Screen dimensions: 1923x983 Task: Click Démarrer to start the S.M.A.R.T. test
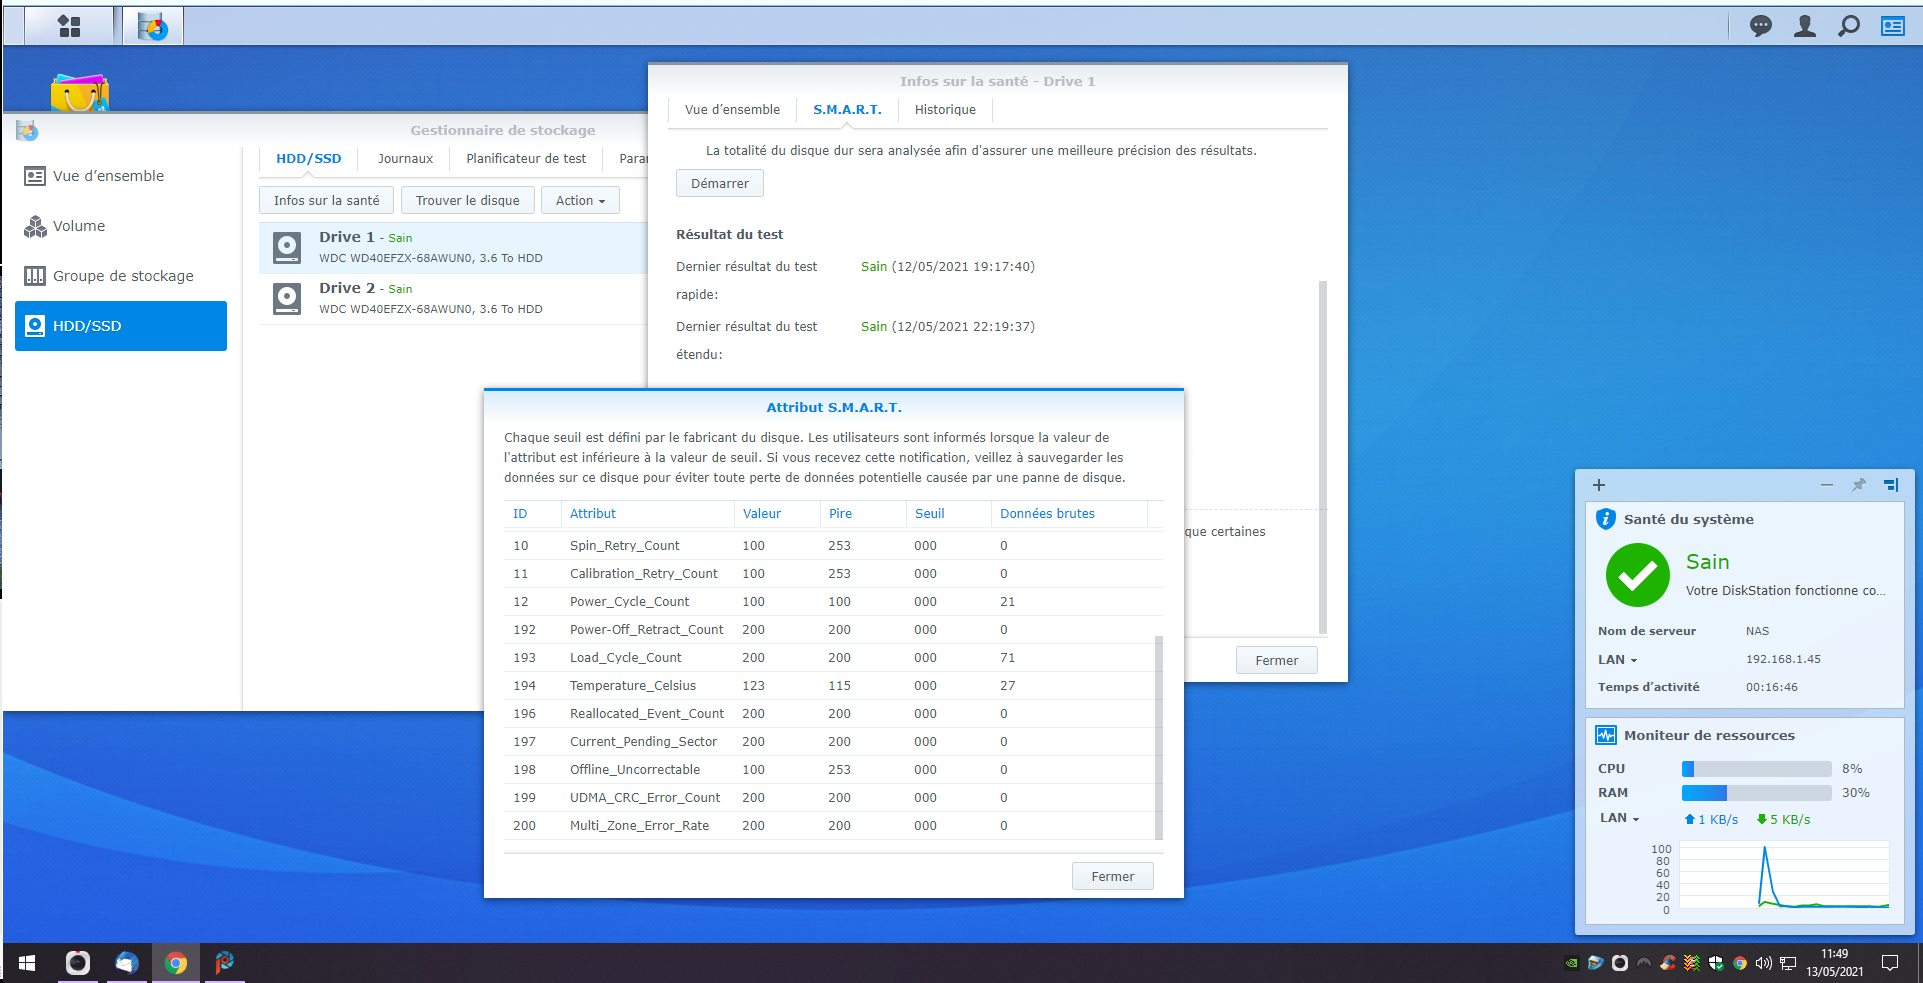[719, 183]
